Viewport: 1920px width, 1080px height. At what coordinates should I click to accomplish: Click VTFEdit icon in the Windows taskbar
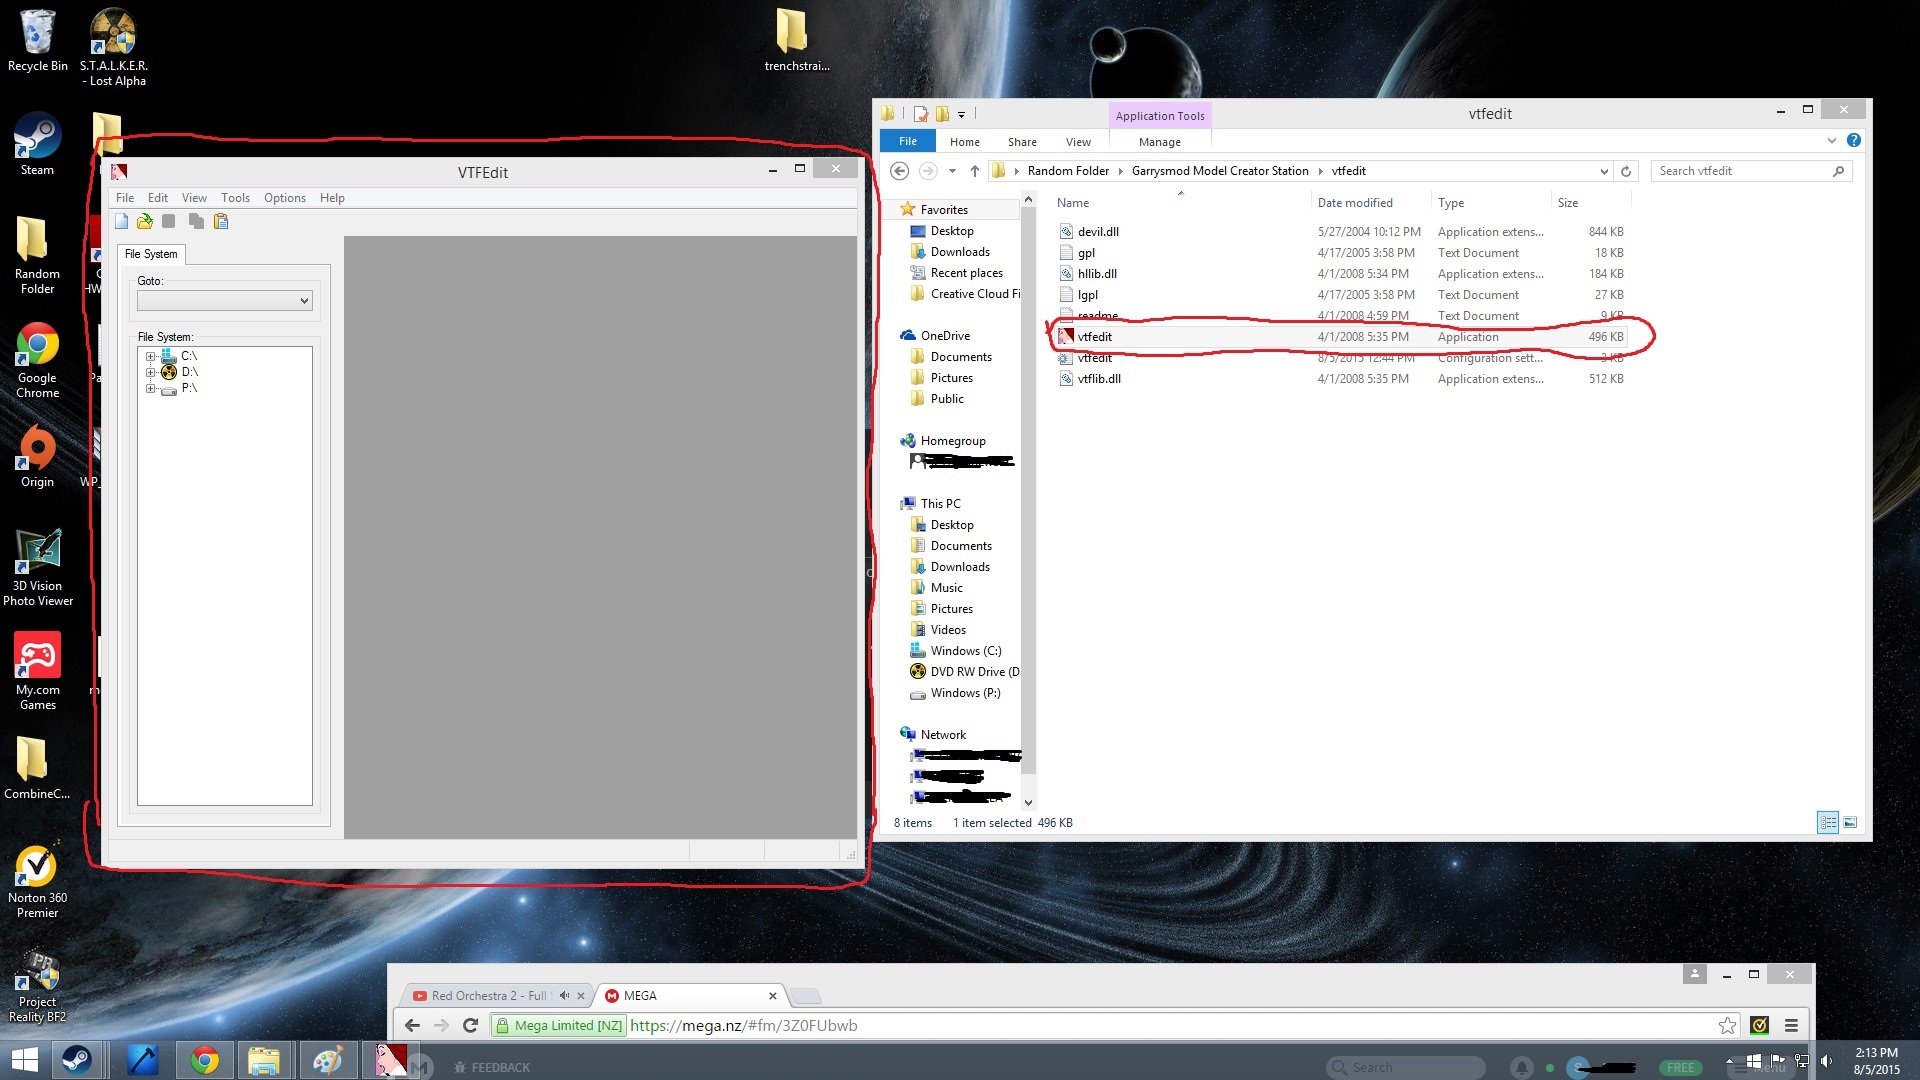click(x=389, y=1060)
